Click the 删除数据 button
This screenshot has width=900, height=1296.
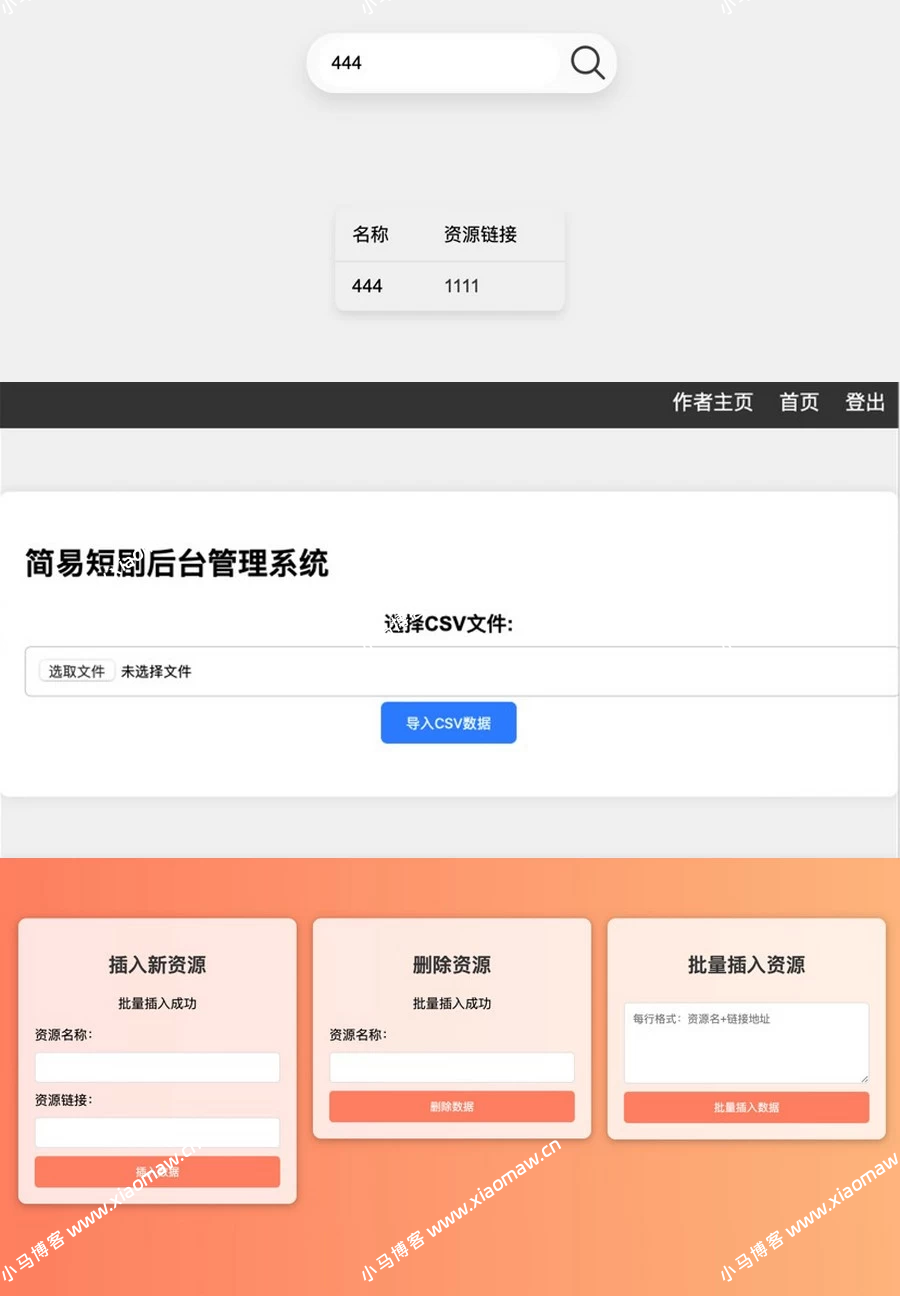click(x=452, y=1106)
